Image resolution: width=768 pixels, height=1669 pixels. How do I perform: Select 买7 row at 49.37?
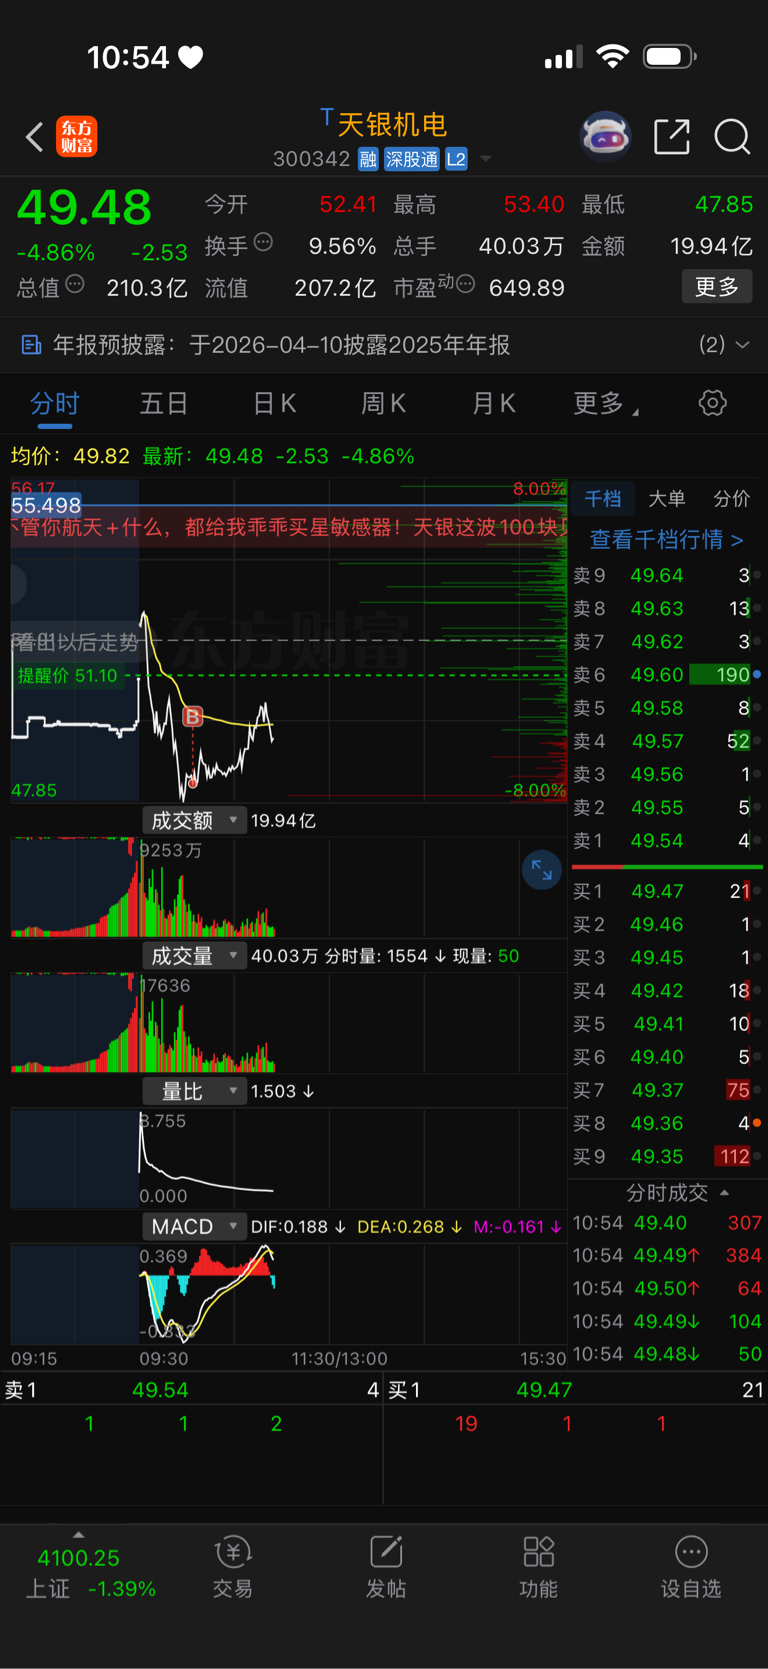tap(666, 1090)
